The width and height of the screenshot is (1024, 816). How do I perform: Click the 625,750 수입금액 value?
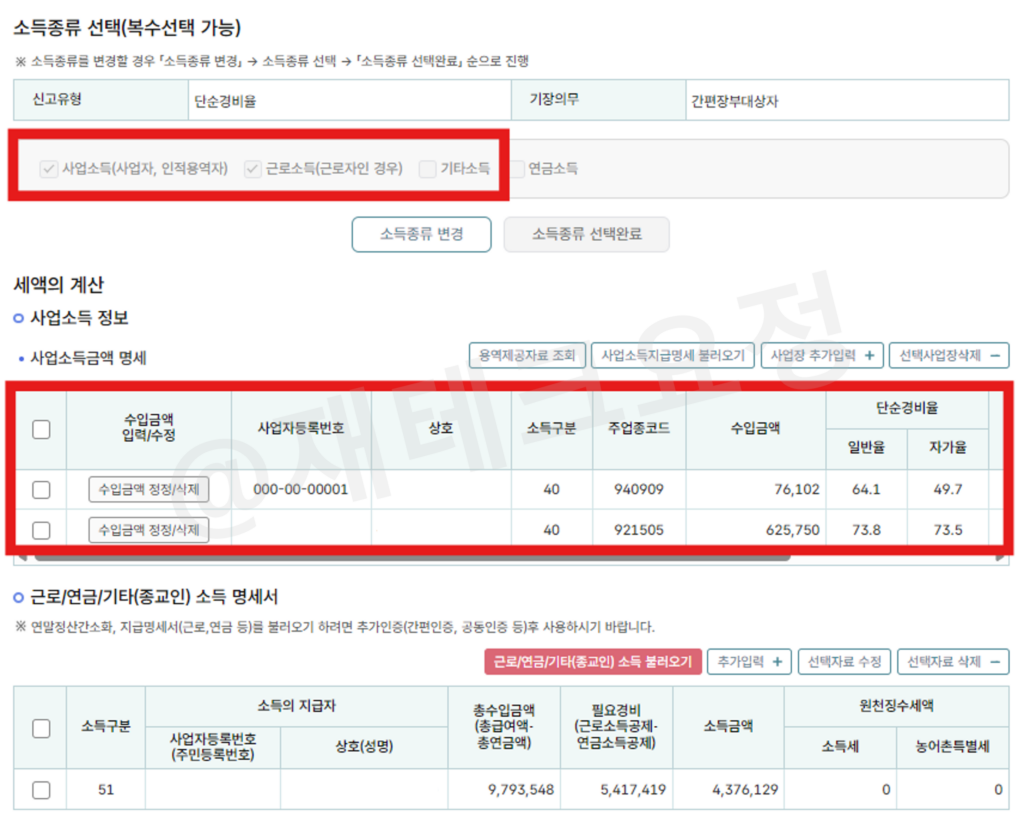point(793,530)
